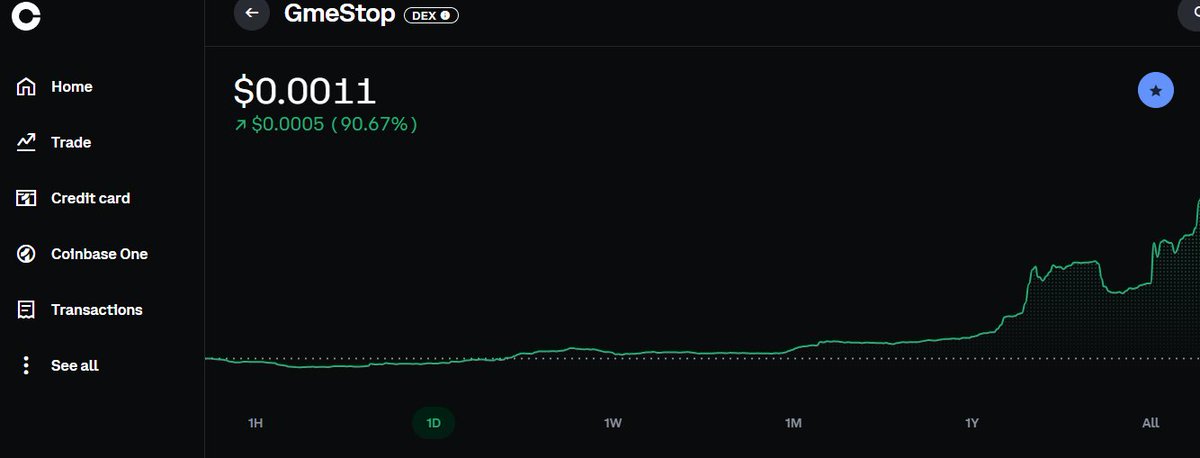Click the Trade chart icon
1200x458 pixels.
click(27, 143)
